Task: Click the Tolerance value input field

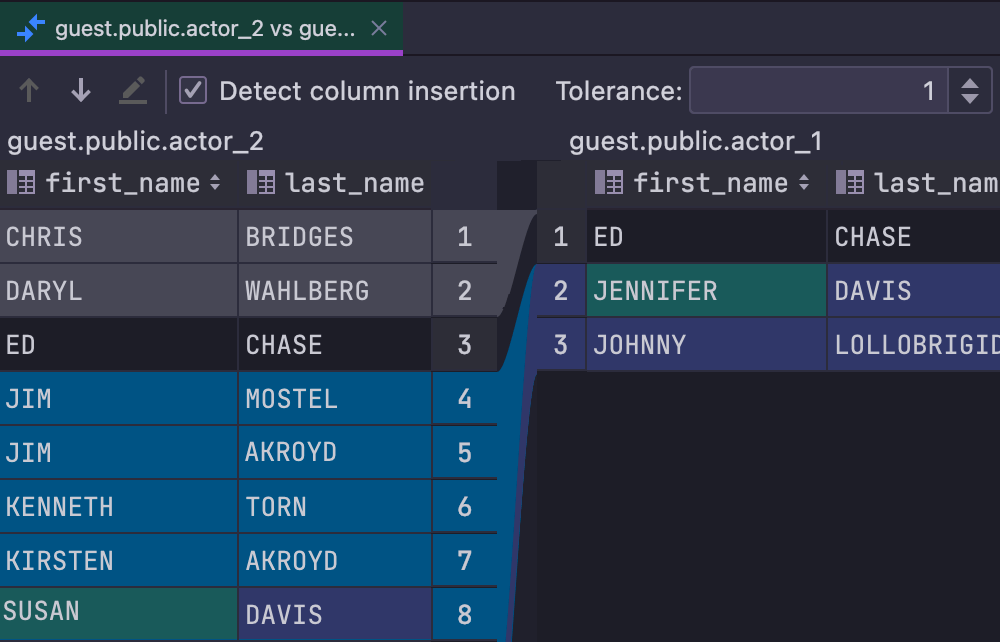Action: [x=818, y=92]
